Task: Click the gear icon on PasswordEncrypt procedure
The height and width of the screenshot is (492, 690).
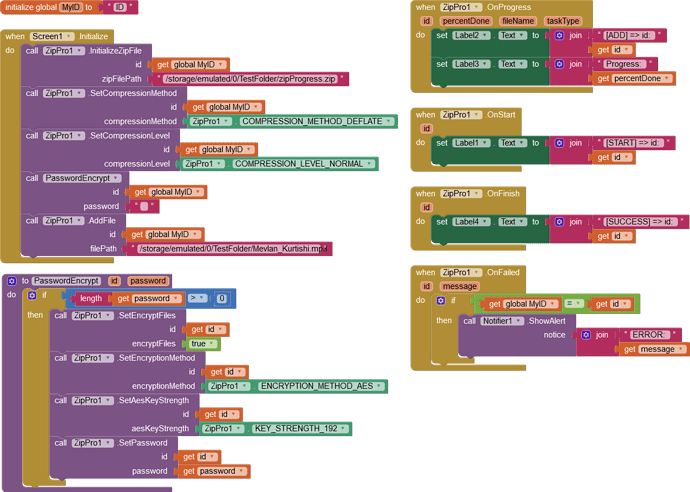Action: [10, 281]
